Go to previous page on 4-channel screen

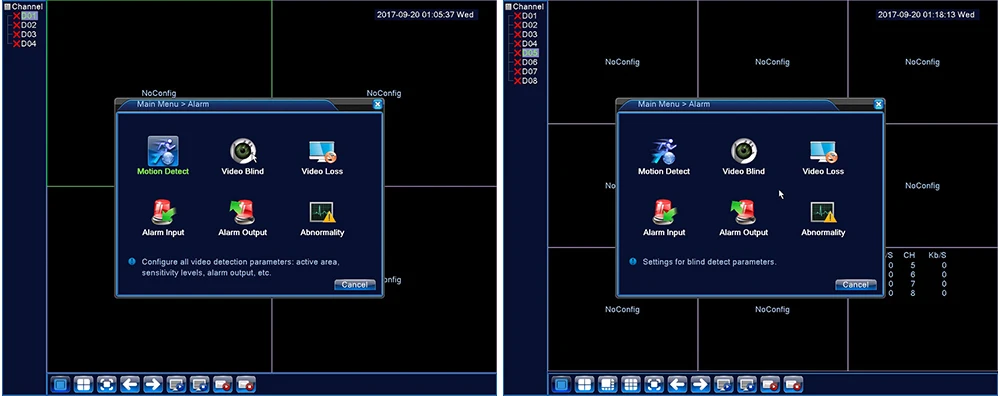[x=130, y=385]
